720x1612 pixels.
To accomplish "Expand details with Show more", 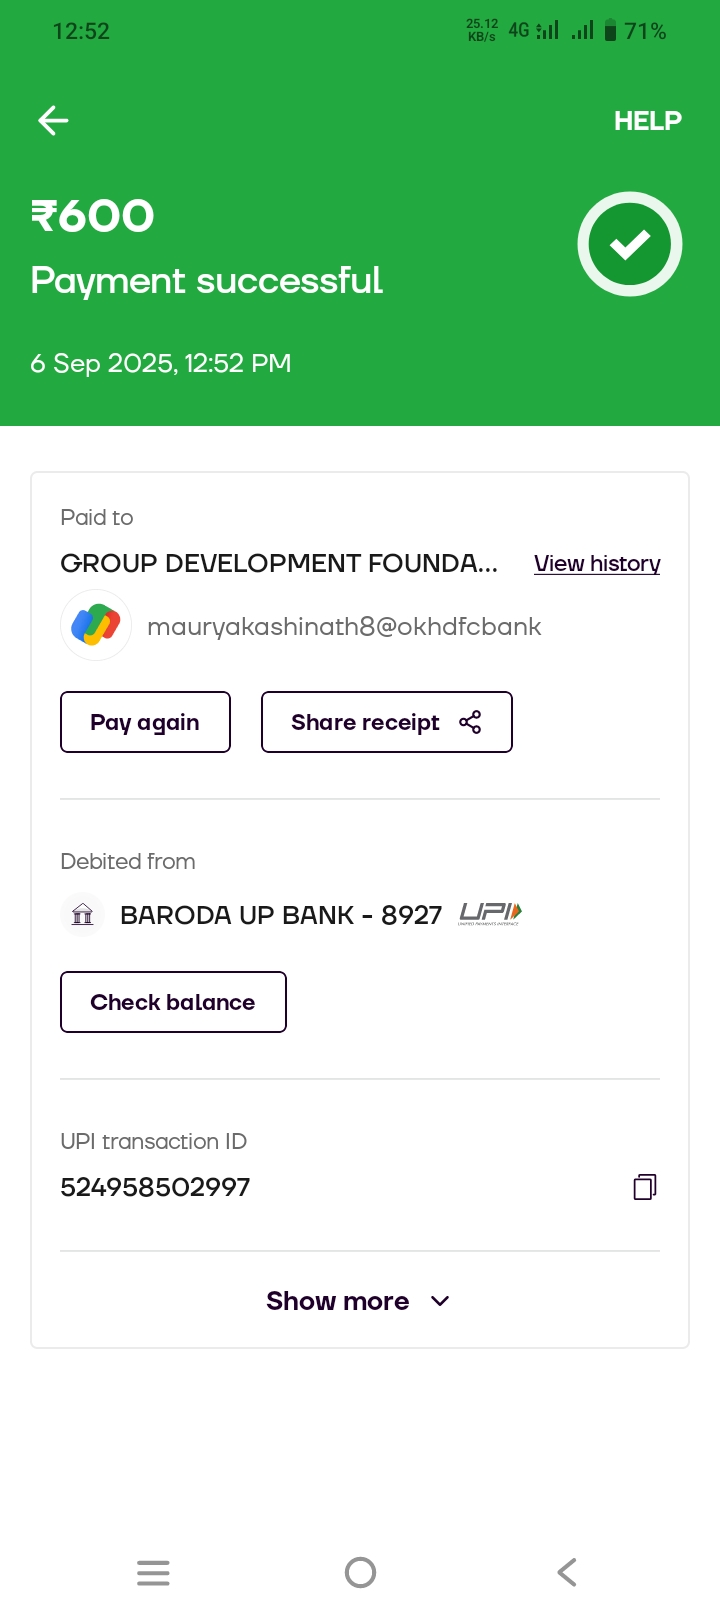I will 338,1301.
